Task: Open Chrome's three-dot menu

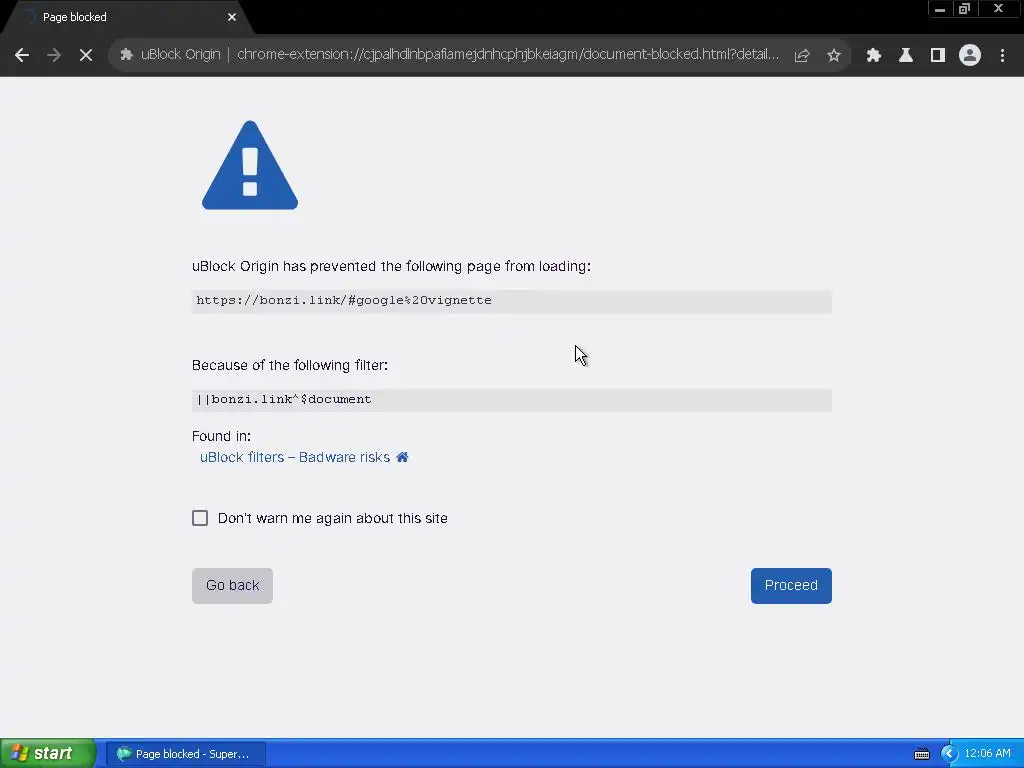Action: click(x=1002, y=56)
